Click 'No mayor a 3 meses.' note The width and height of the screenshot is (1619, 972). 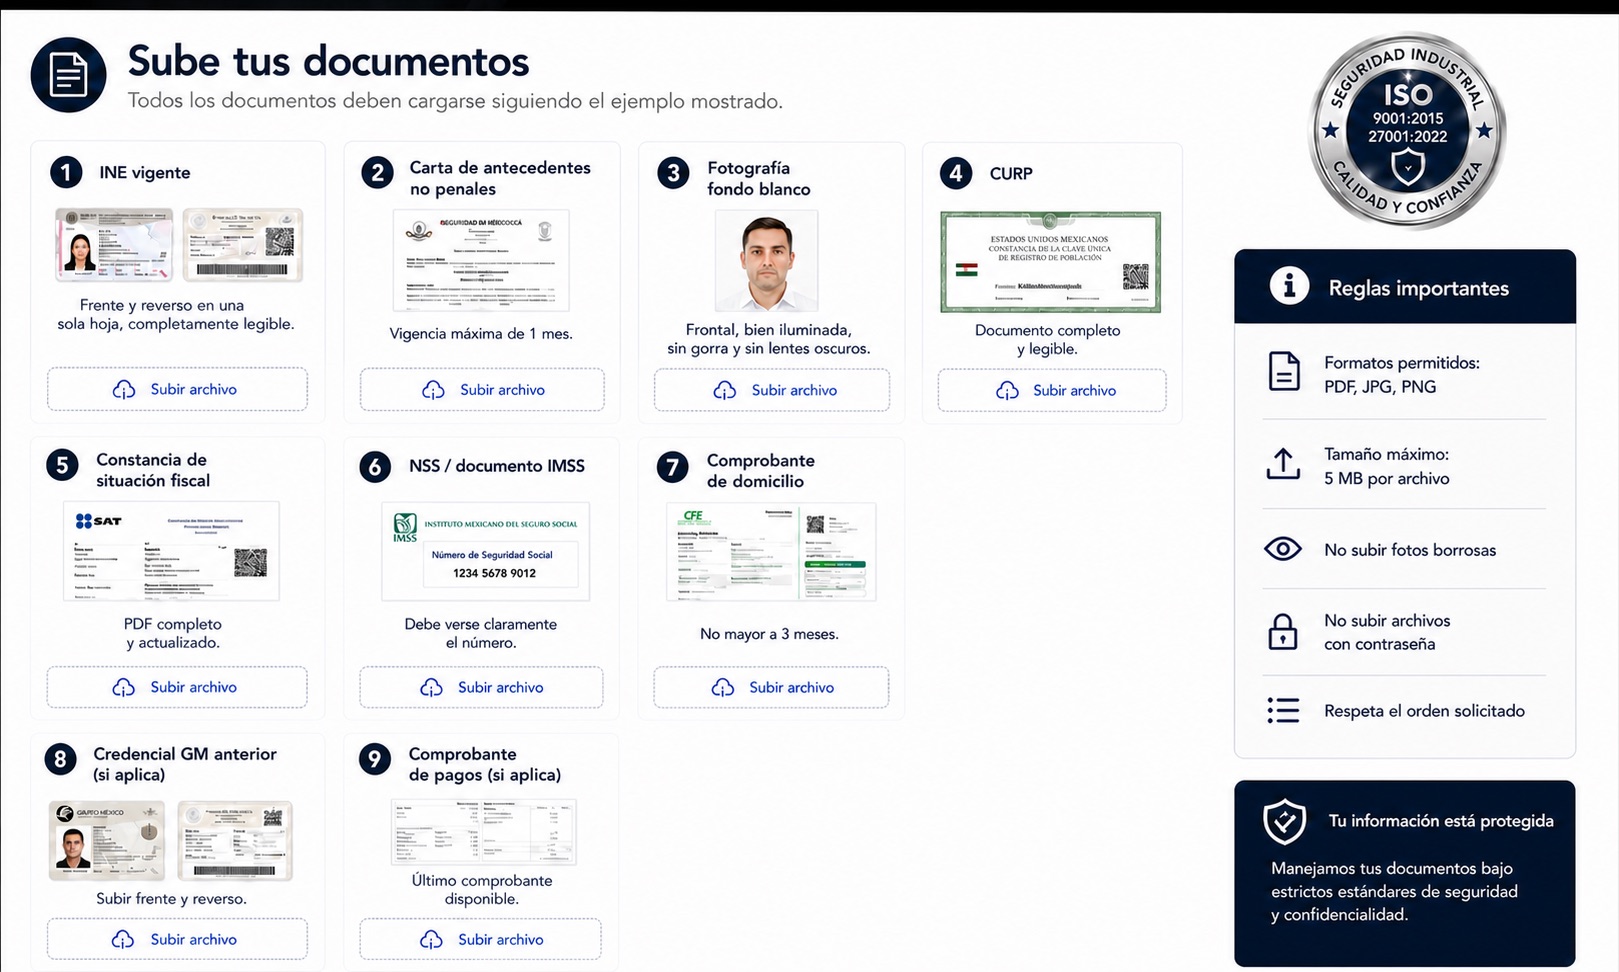769,634
